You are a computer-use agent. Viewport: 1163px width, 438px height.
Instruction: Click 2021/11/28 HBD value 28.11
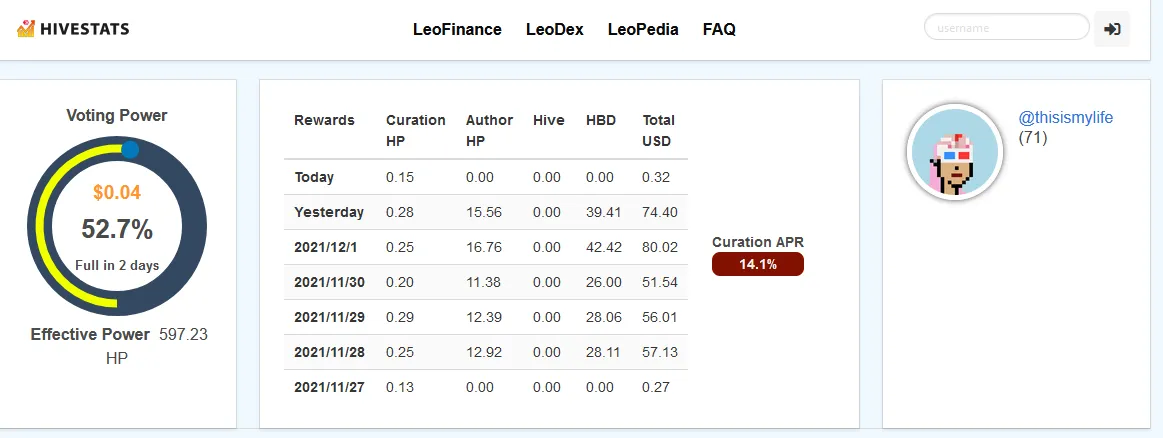(x=603, y=352)
